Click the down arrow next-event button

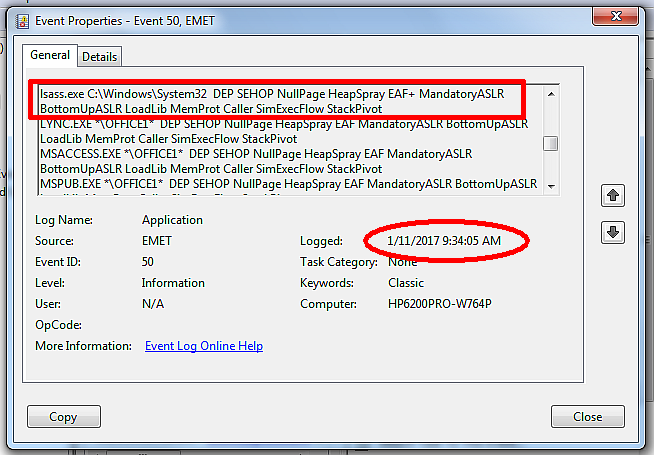tap(613, 232)
